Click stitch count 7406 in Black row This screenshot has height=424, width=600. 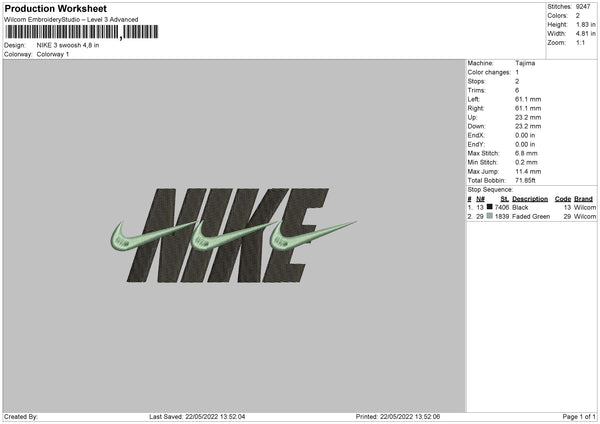point(502,207)
